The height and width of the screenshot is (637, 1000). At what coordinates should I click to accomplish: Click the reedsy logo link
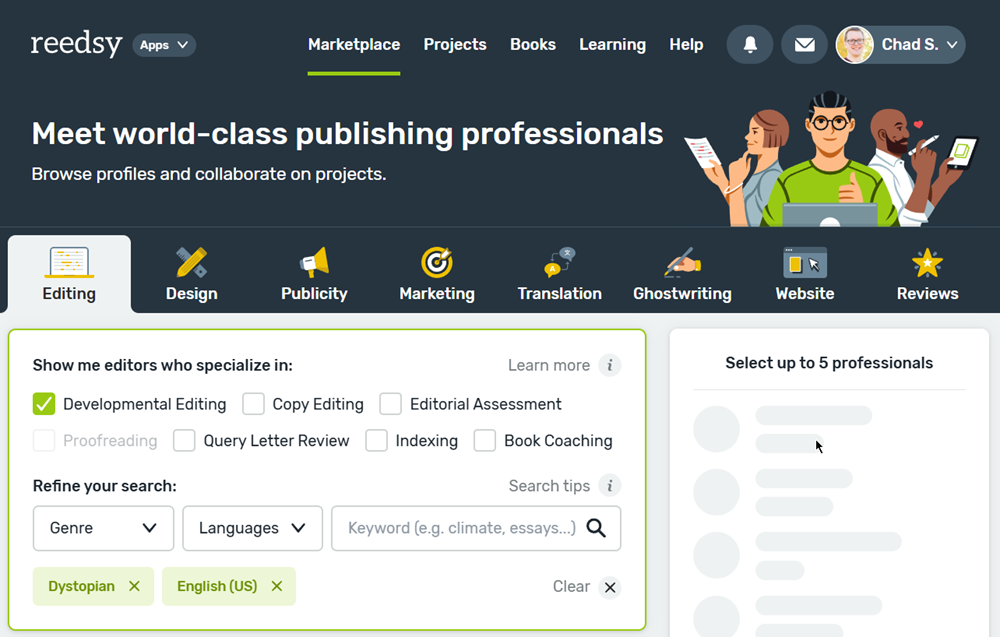pos(76,45)
